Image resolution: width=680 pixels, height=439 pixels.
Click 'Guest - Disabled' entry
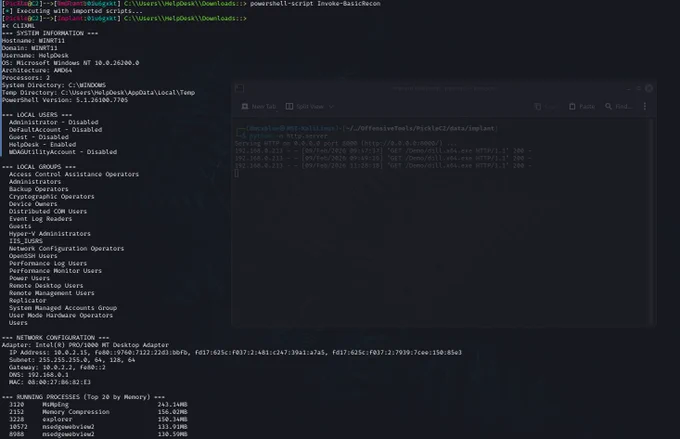[39, 137]
